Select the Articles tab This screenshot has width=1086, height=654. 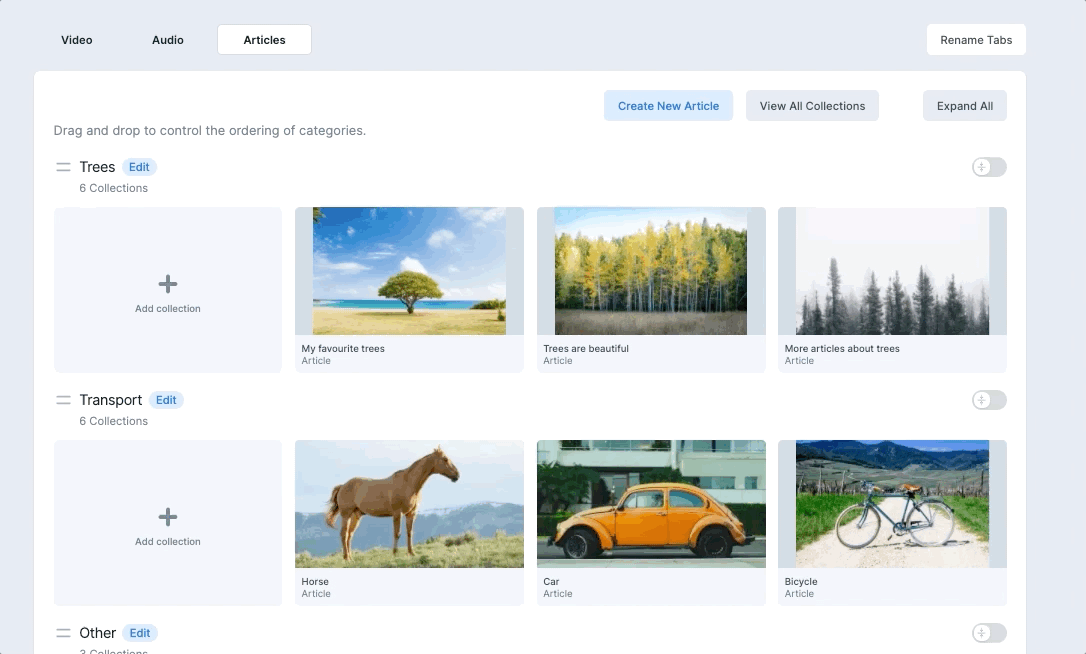(265, 40)
